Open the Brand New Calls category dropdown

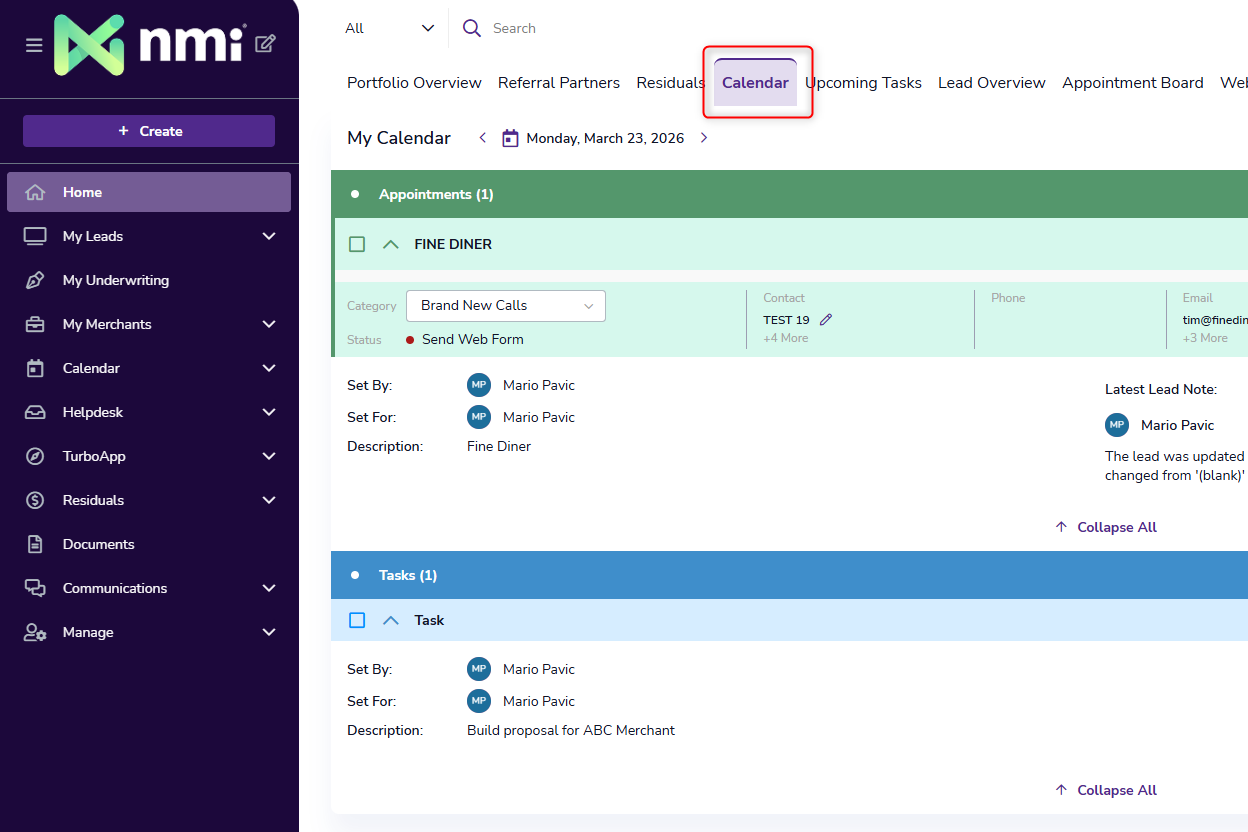pos(505,306)
